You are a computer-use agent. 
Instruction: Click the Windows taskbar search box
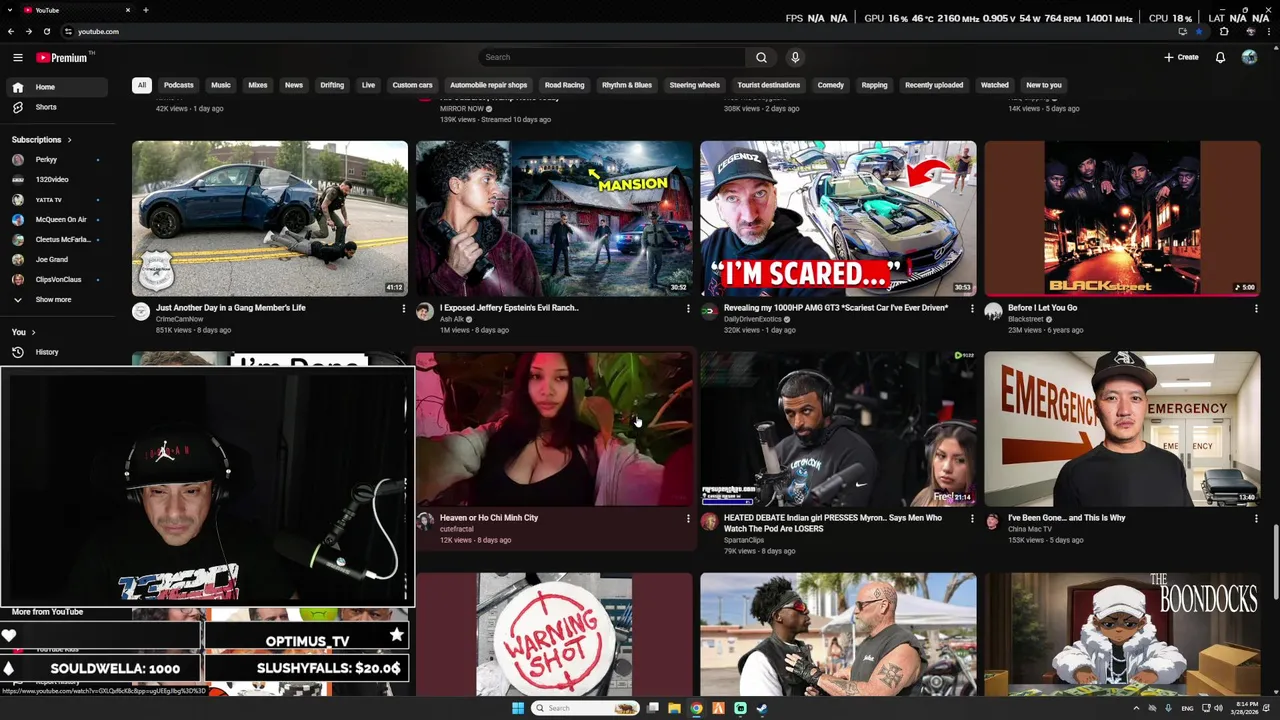pos(585,708)
